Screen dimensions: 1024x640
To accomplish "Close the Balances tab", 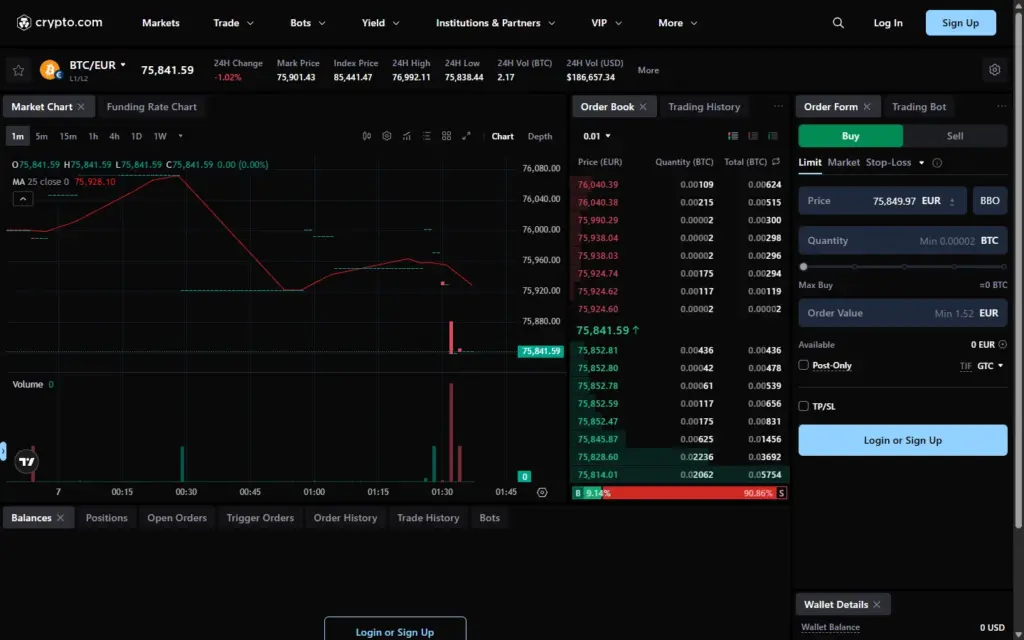I will pos(60,517).
